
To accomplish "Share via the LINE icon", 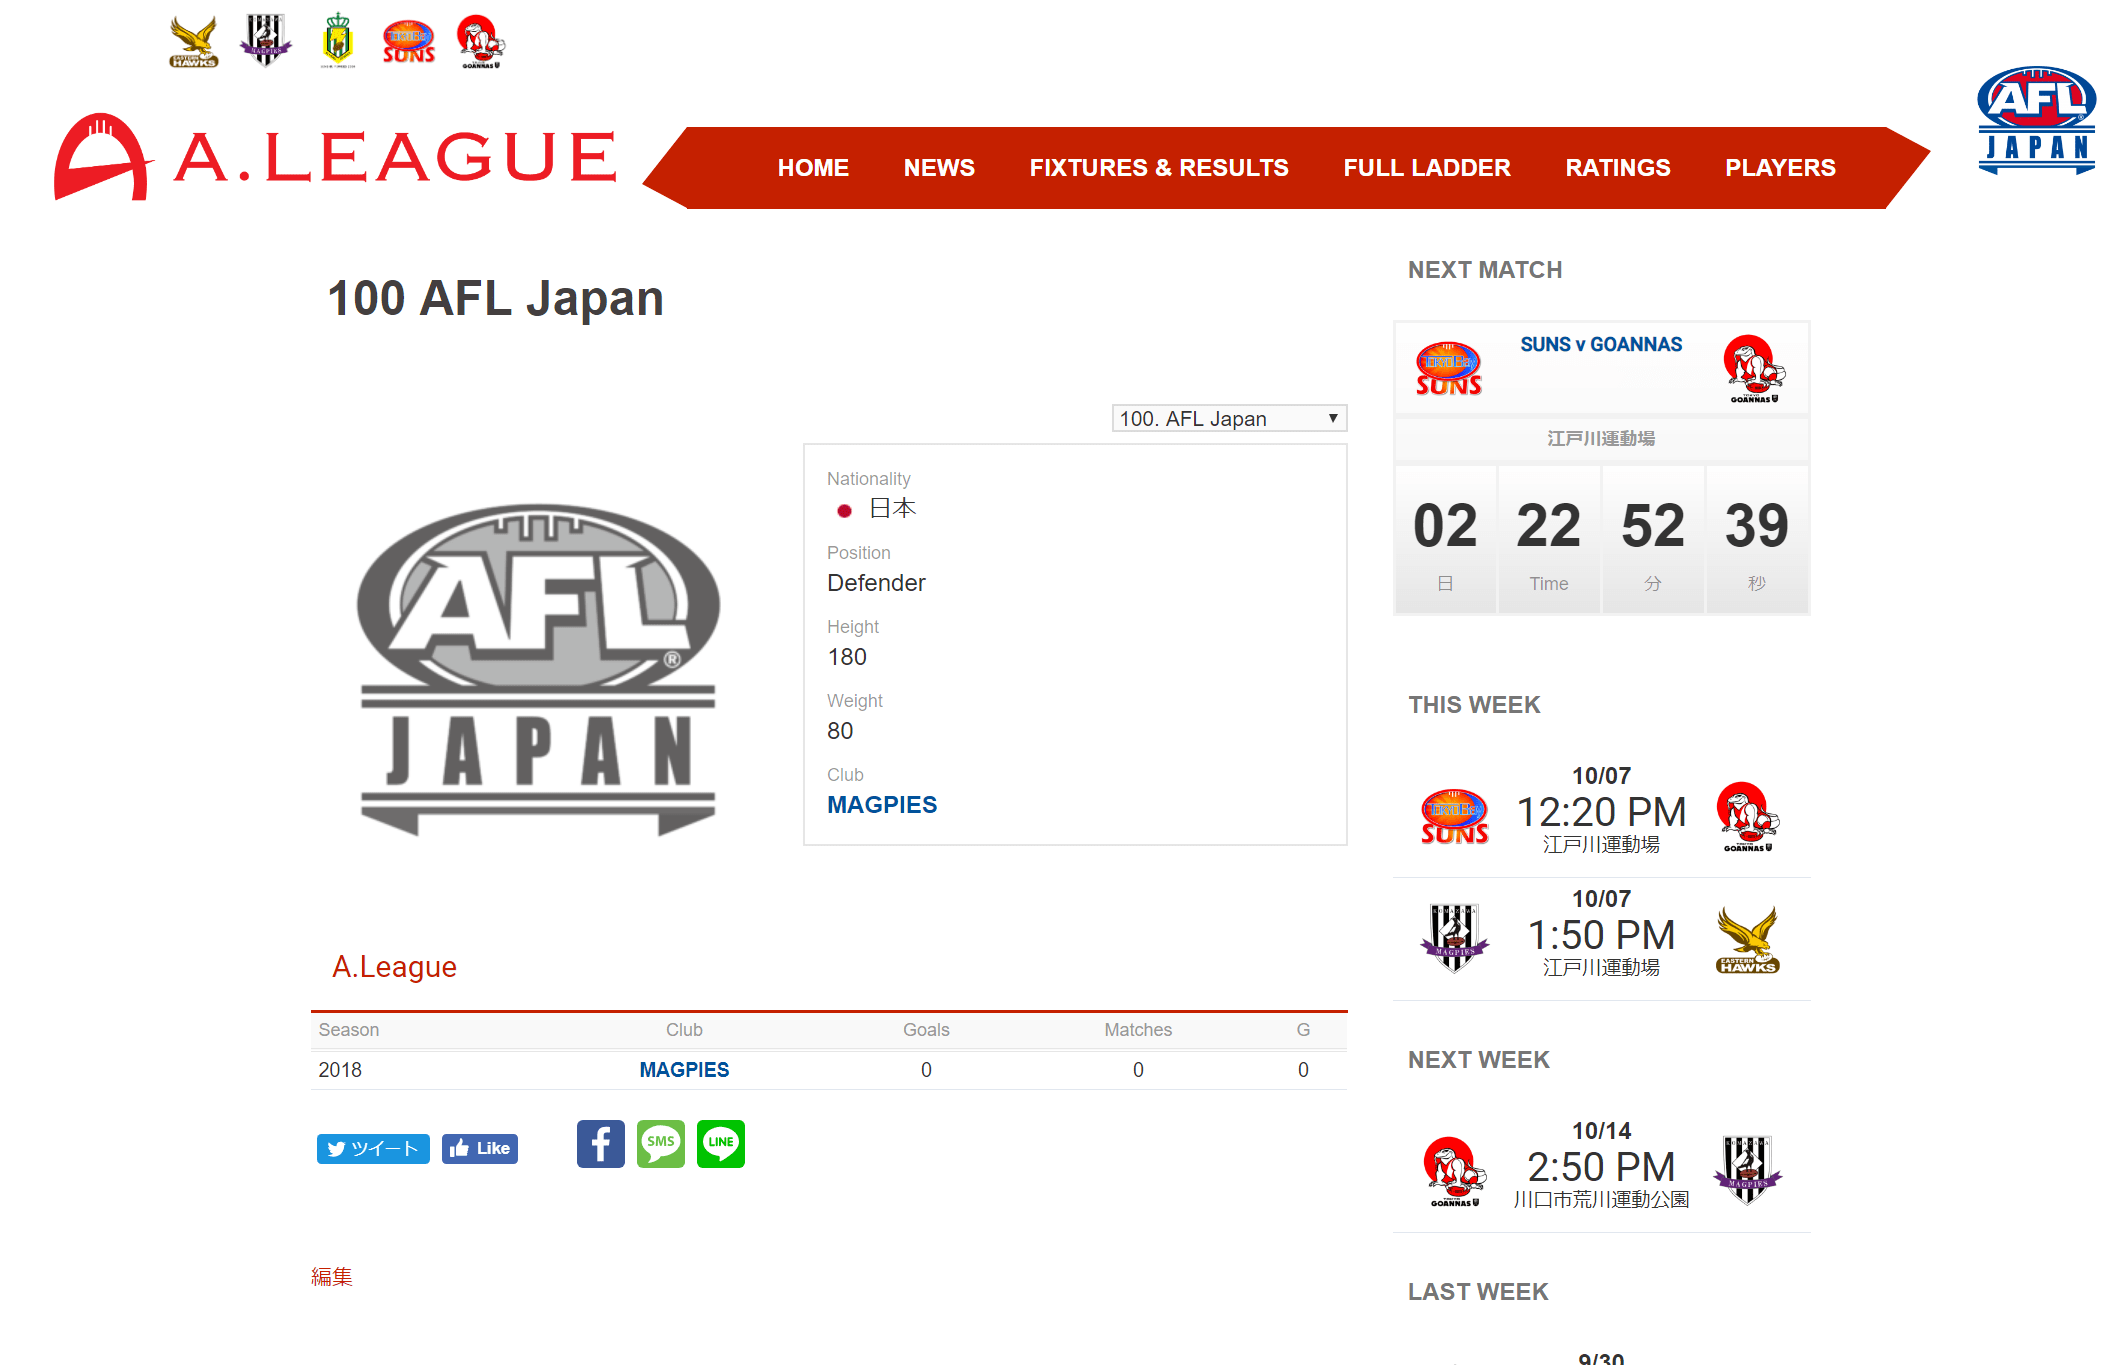I will [x=721, y=1144].
